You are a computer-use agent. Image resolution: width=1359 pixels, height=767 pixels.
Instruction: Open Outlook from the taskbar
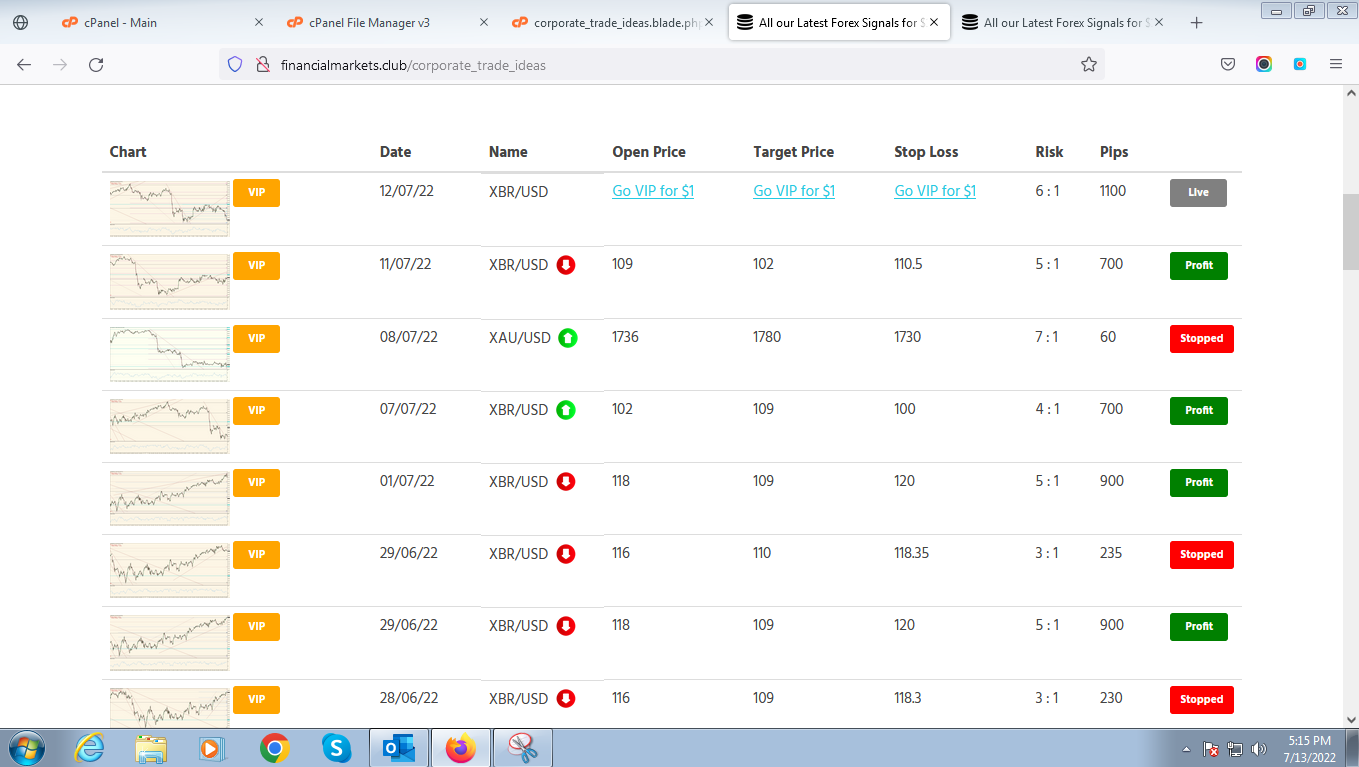398,748
